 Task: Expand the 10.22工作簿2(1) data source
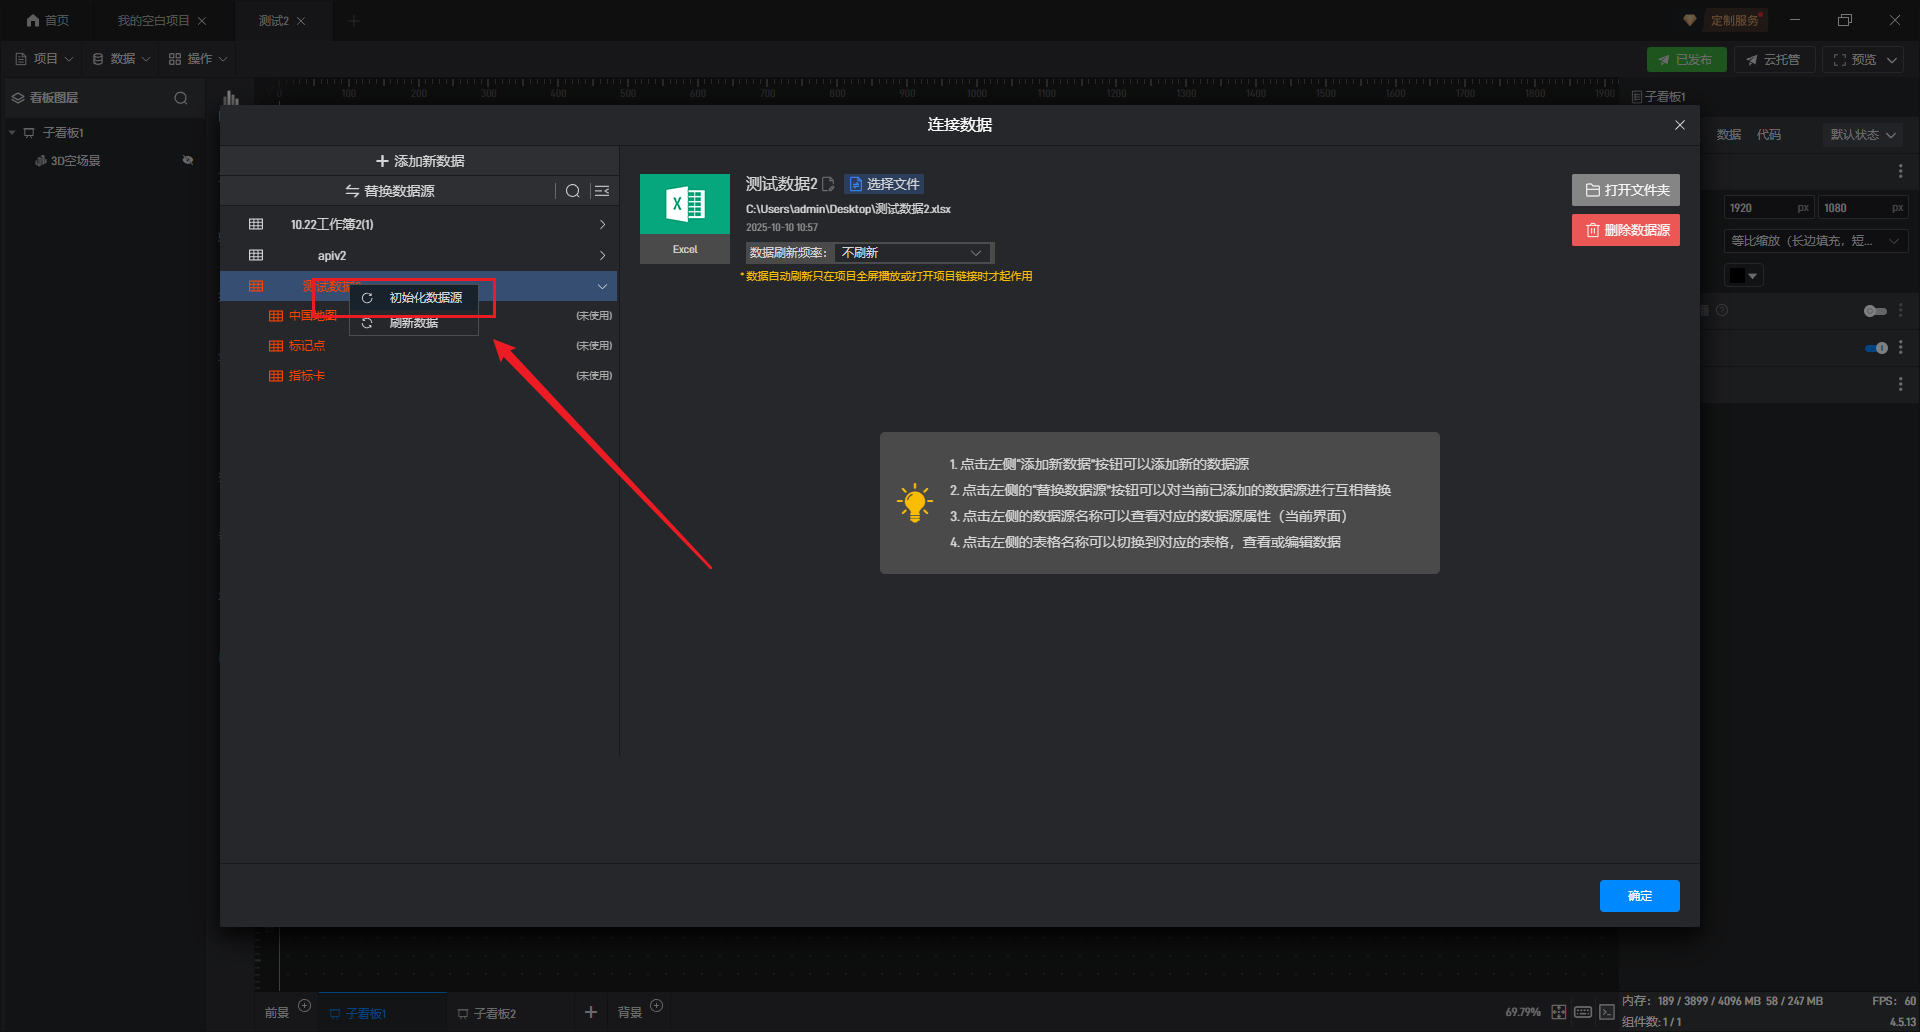[x=602, y=225]
